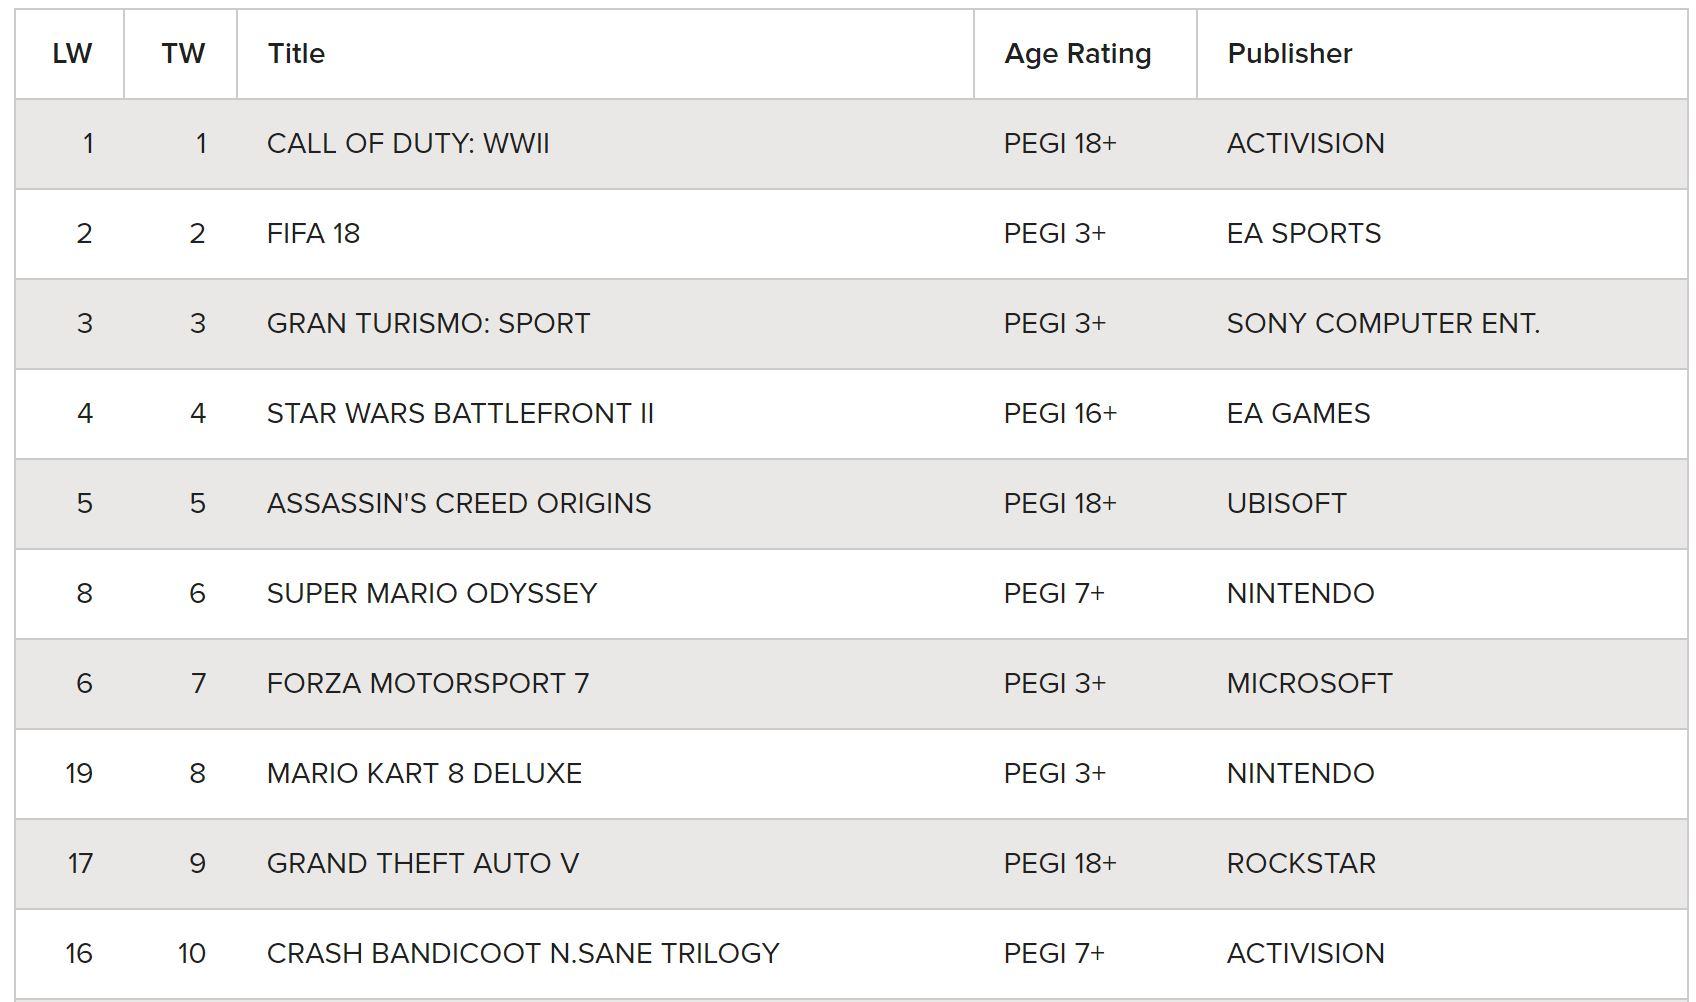This screenshot has width=1696, height=1002.
Task: Click the Age Rating column header
Action: (x=1078, y=54)
